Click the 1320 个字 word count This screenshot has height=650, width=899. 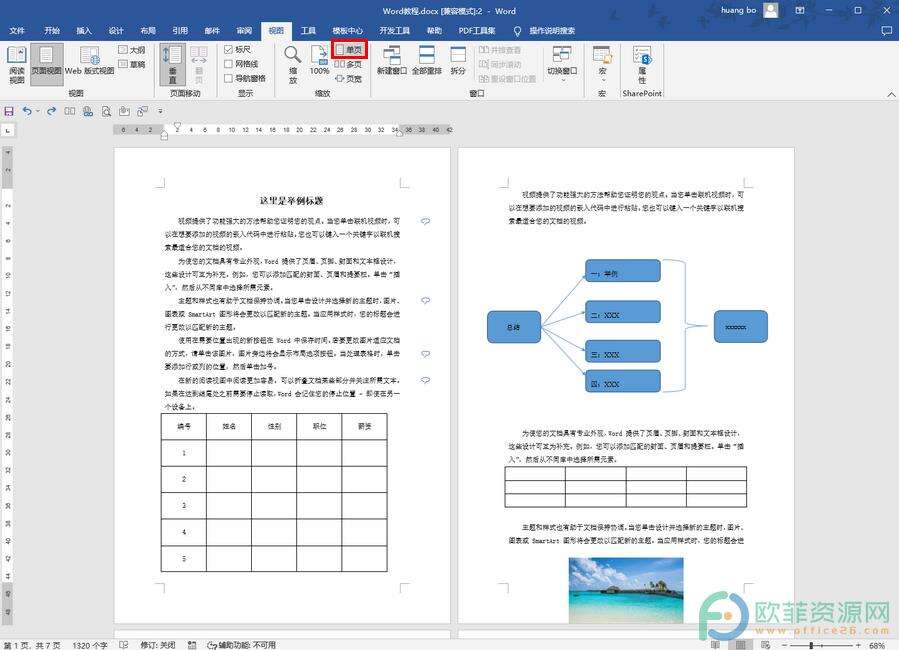click(x=89, y=645)
